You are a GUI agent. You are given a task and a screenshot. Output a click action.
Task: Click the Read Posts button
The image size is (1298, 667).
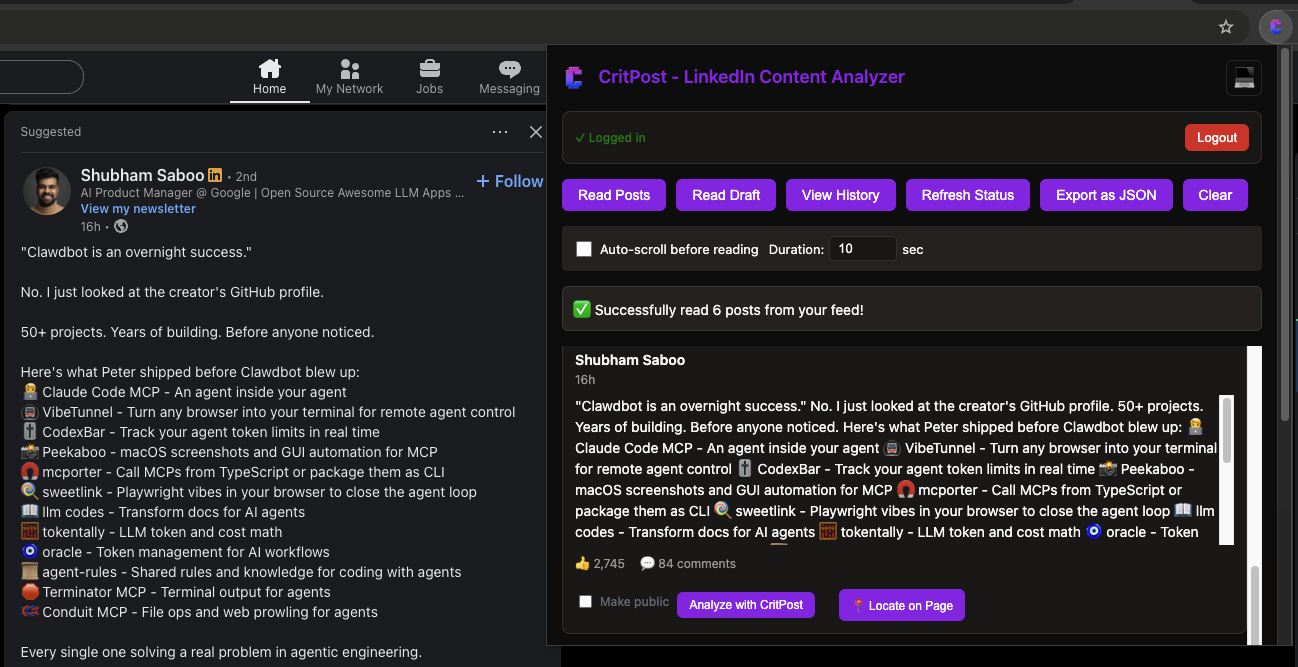click(613, 195)
